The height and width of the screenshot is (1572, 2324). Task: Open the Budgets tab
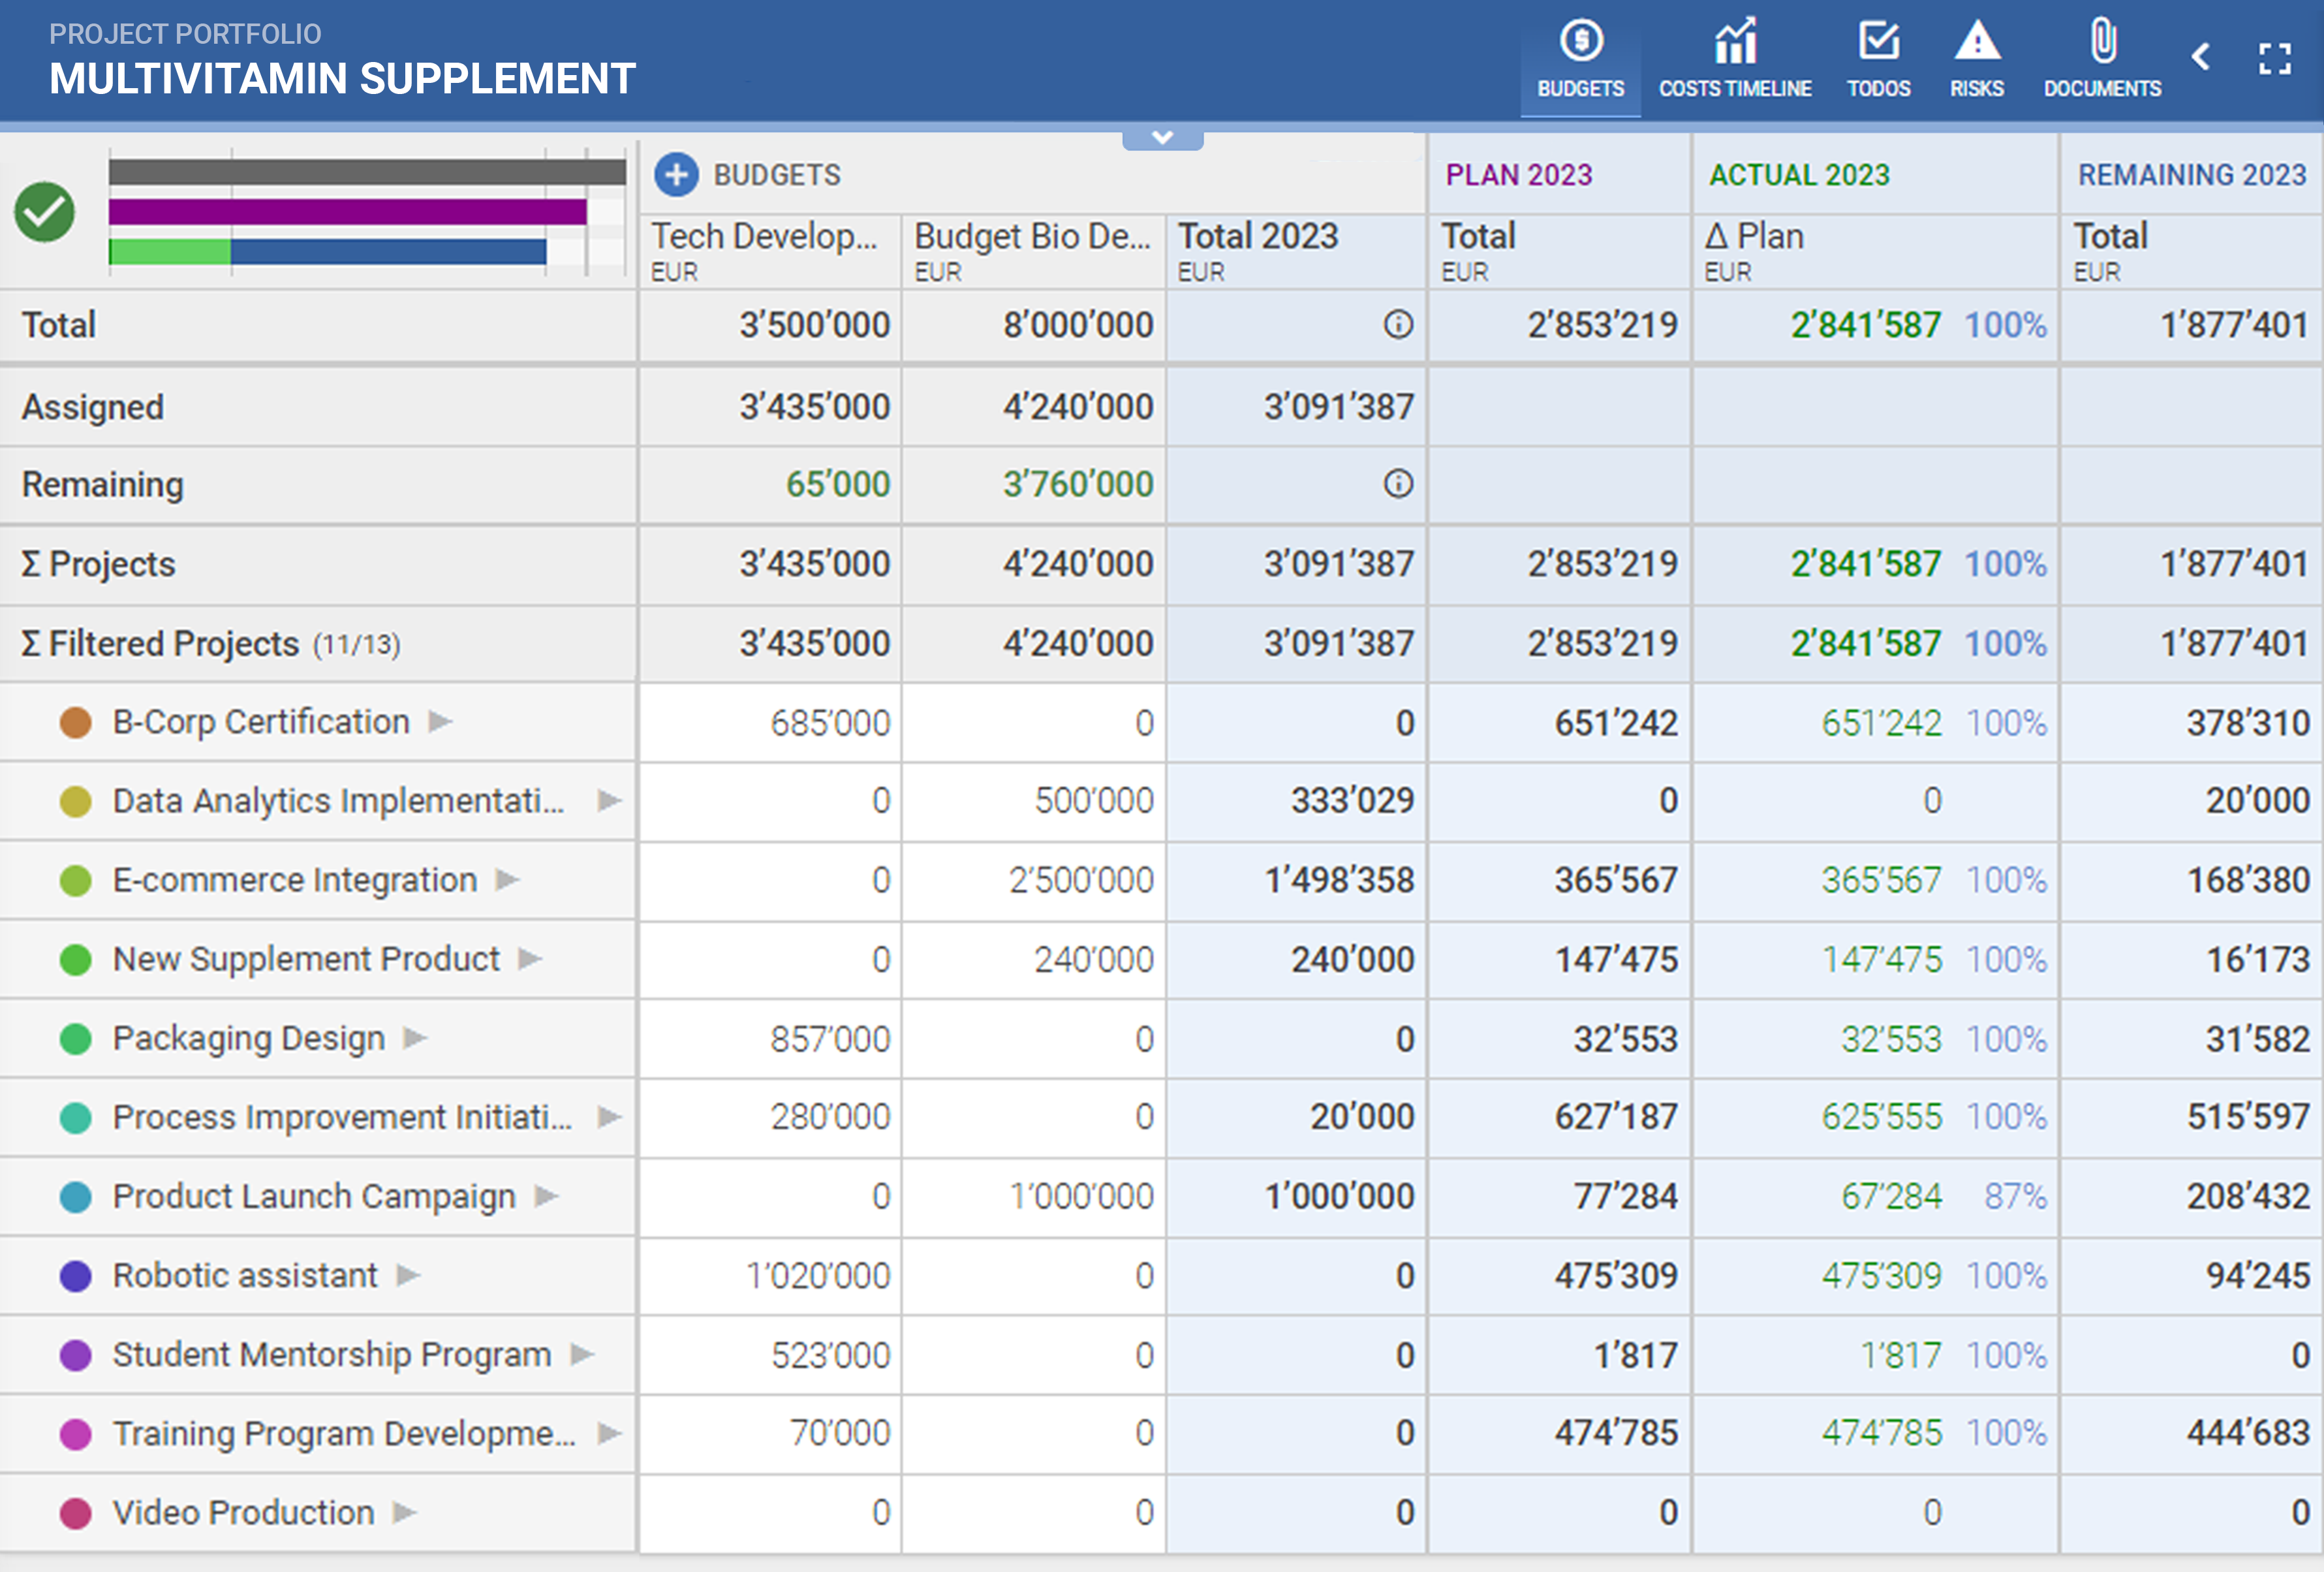(1580, 60)
